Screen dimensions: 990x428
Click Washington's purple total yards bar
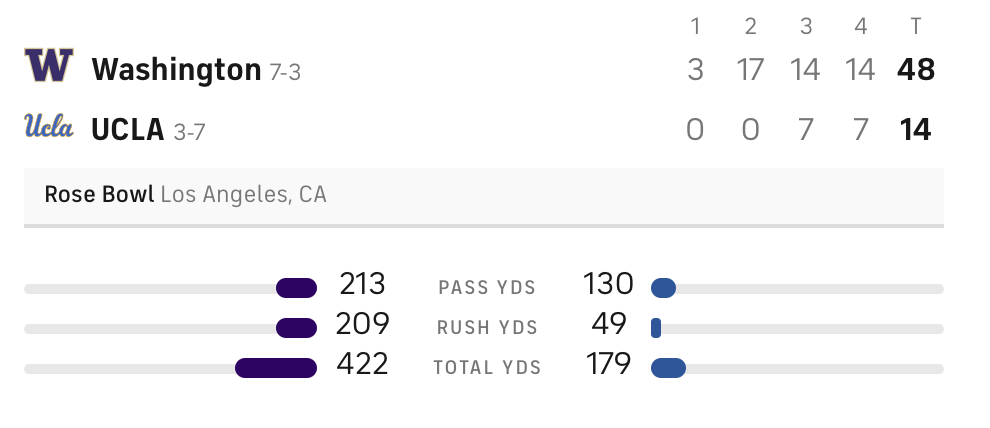point(276,368)
